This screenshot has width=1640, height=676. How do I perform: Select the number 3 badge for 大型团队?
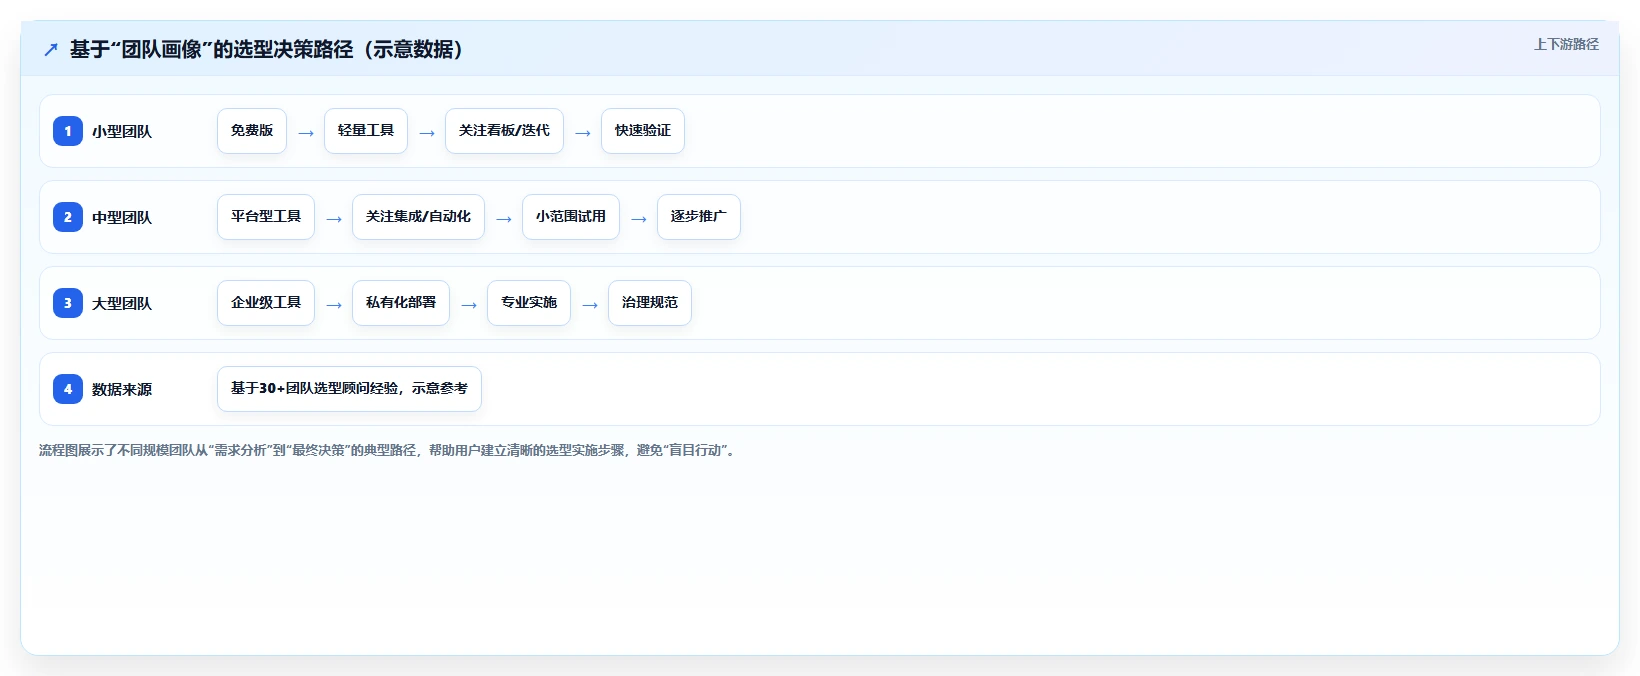pyautogui.click(x=68, y=303)
